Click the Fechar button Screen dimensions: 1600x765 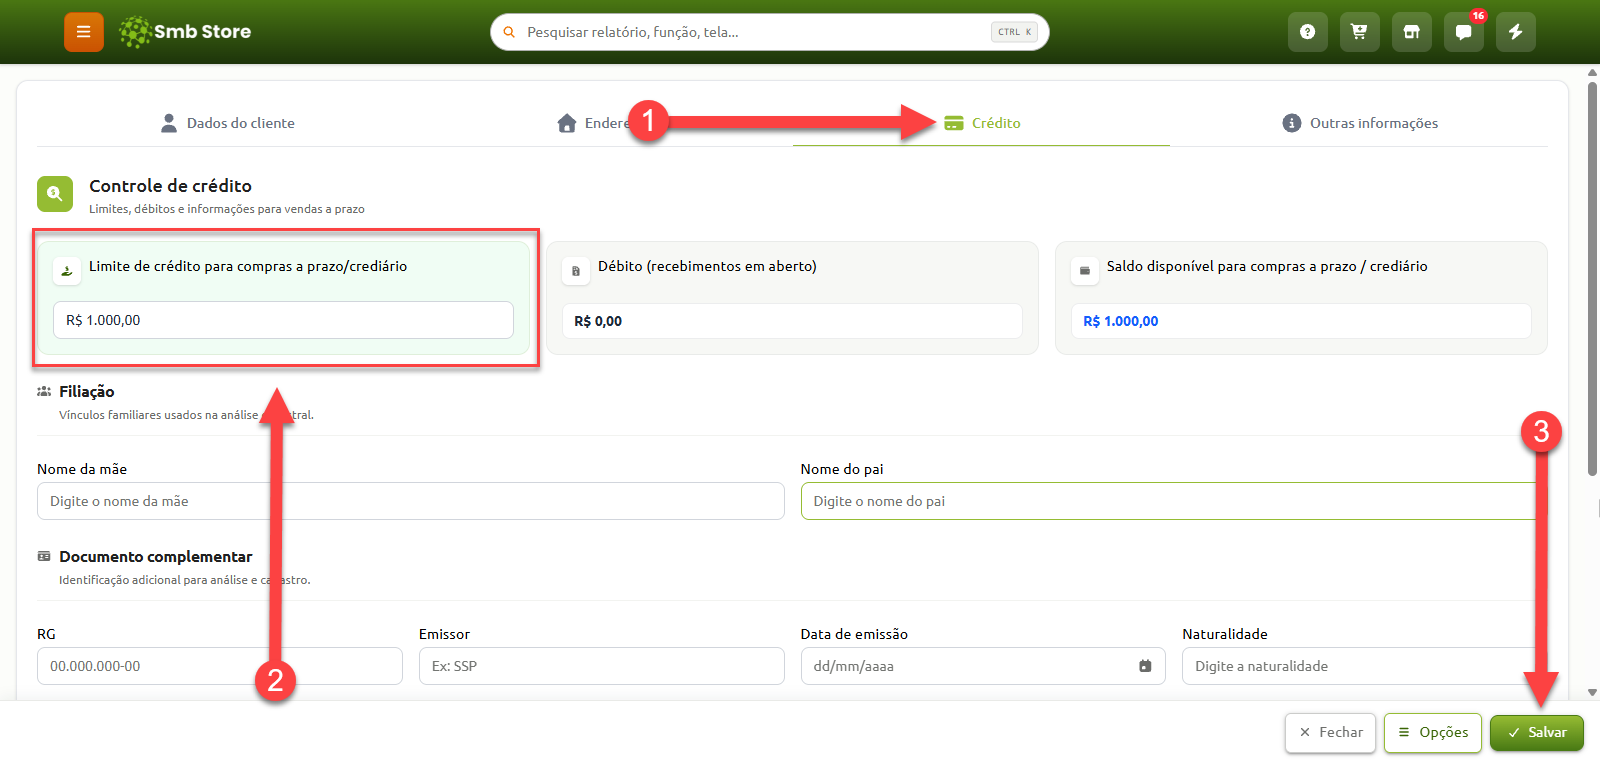(1331, 733)
